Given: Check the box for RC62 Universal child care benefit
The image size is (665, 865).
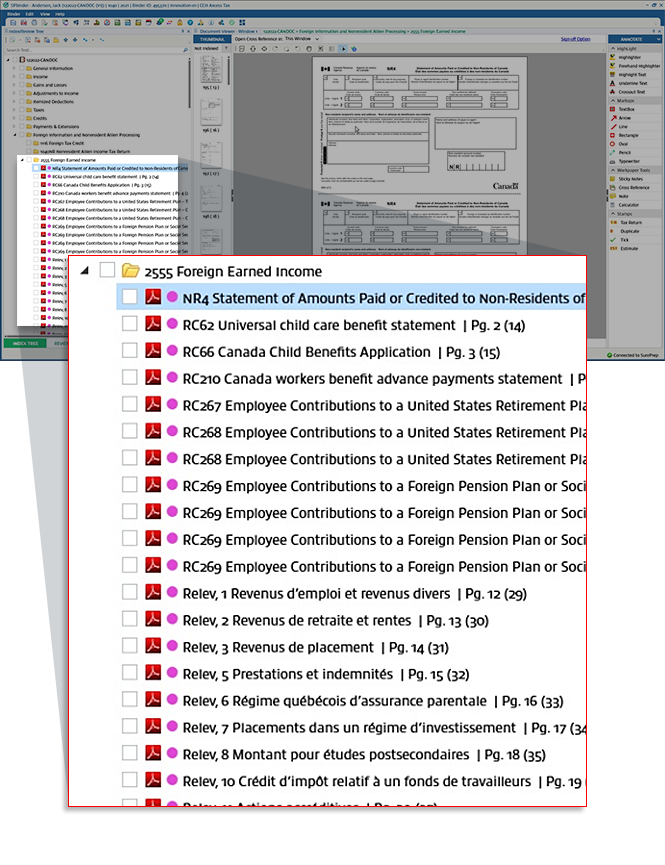Looking at the screenshot, I should point(129,324).
